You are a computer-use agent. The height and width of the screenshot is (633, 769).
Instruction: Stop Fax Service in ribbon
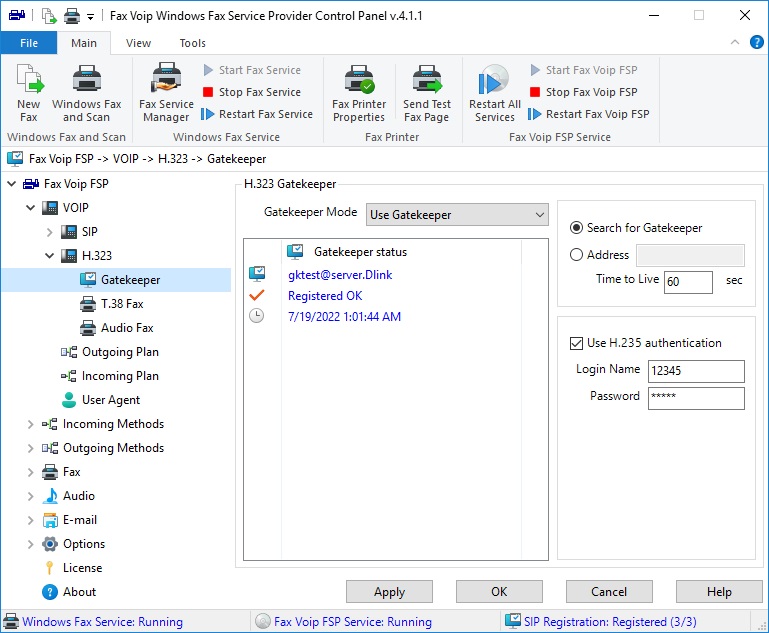pyautogui.click(x=251, y=92)
